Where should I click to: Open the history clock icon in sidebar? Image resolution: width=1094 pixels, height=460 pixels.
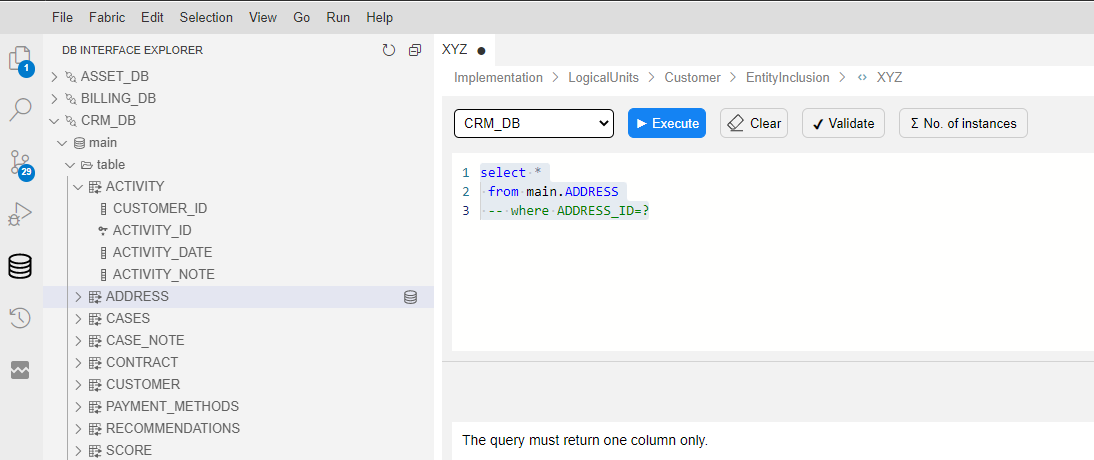(20, 318)
